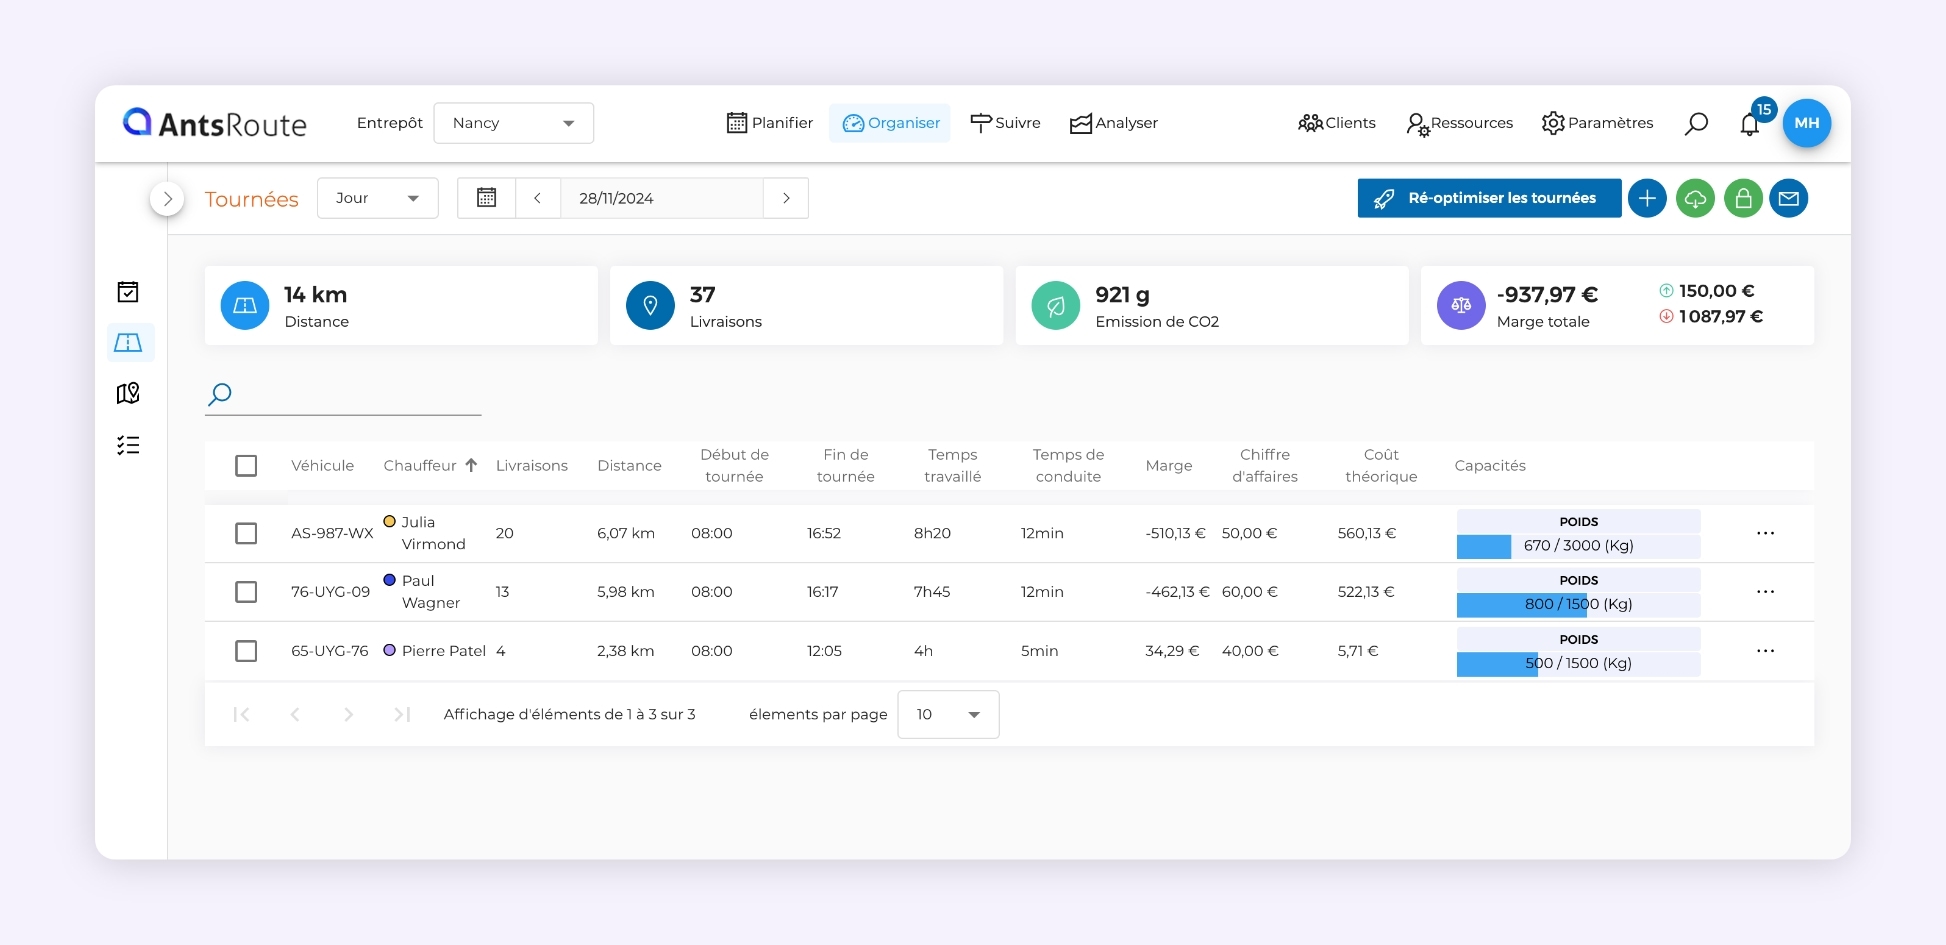
Task: Click Ré-optimiser les tournées button
Action: pyautogui.click(x=1489, y=198)
